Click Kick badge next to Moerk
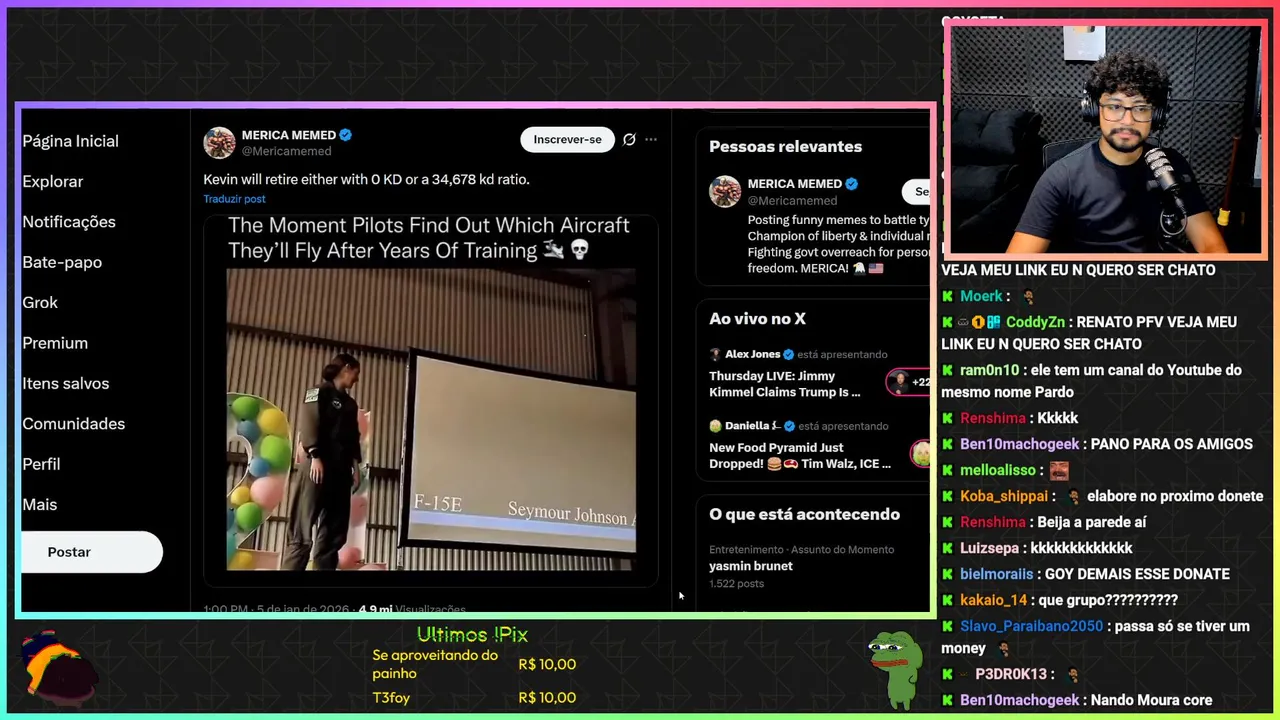 (x=947, y=296)
